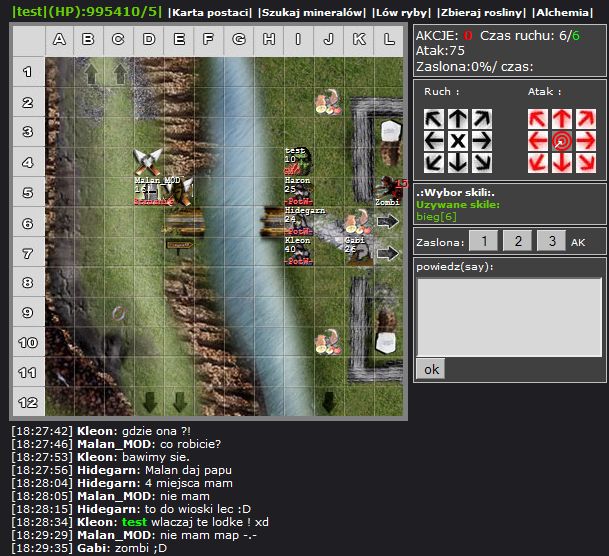Select Zaslona level 3
The image size is (609, 556).
551,241
